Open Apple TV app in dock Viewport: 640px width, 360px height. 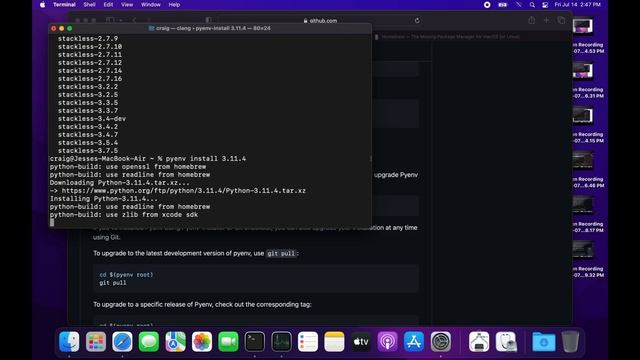point(361,341)
